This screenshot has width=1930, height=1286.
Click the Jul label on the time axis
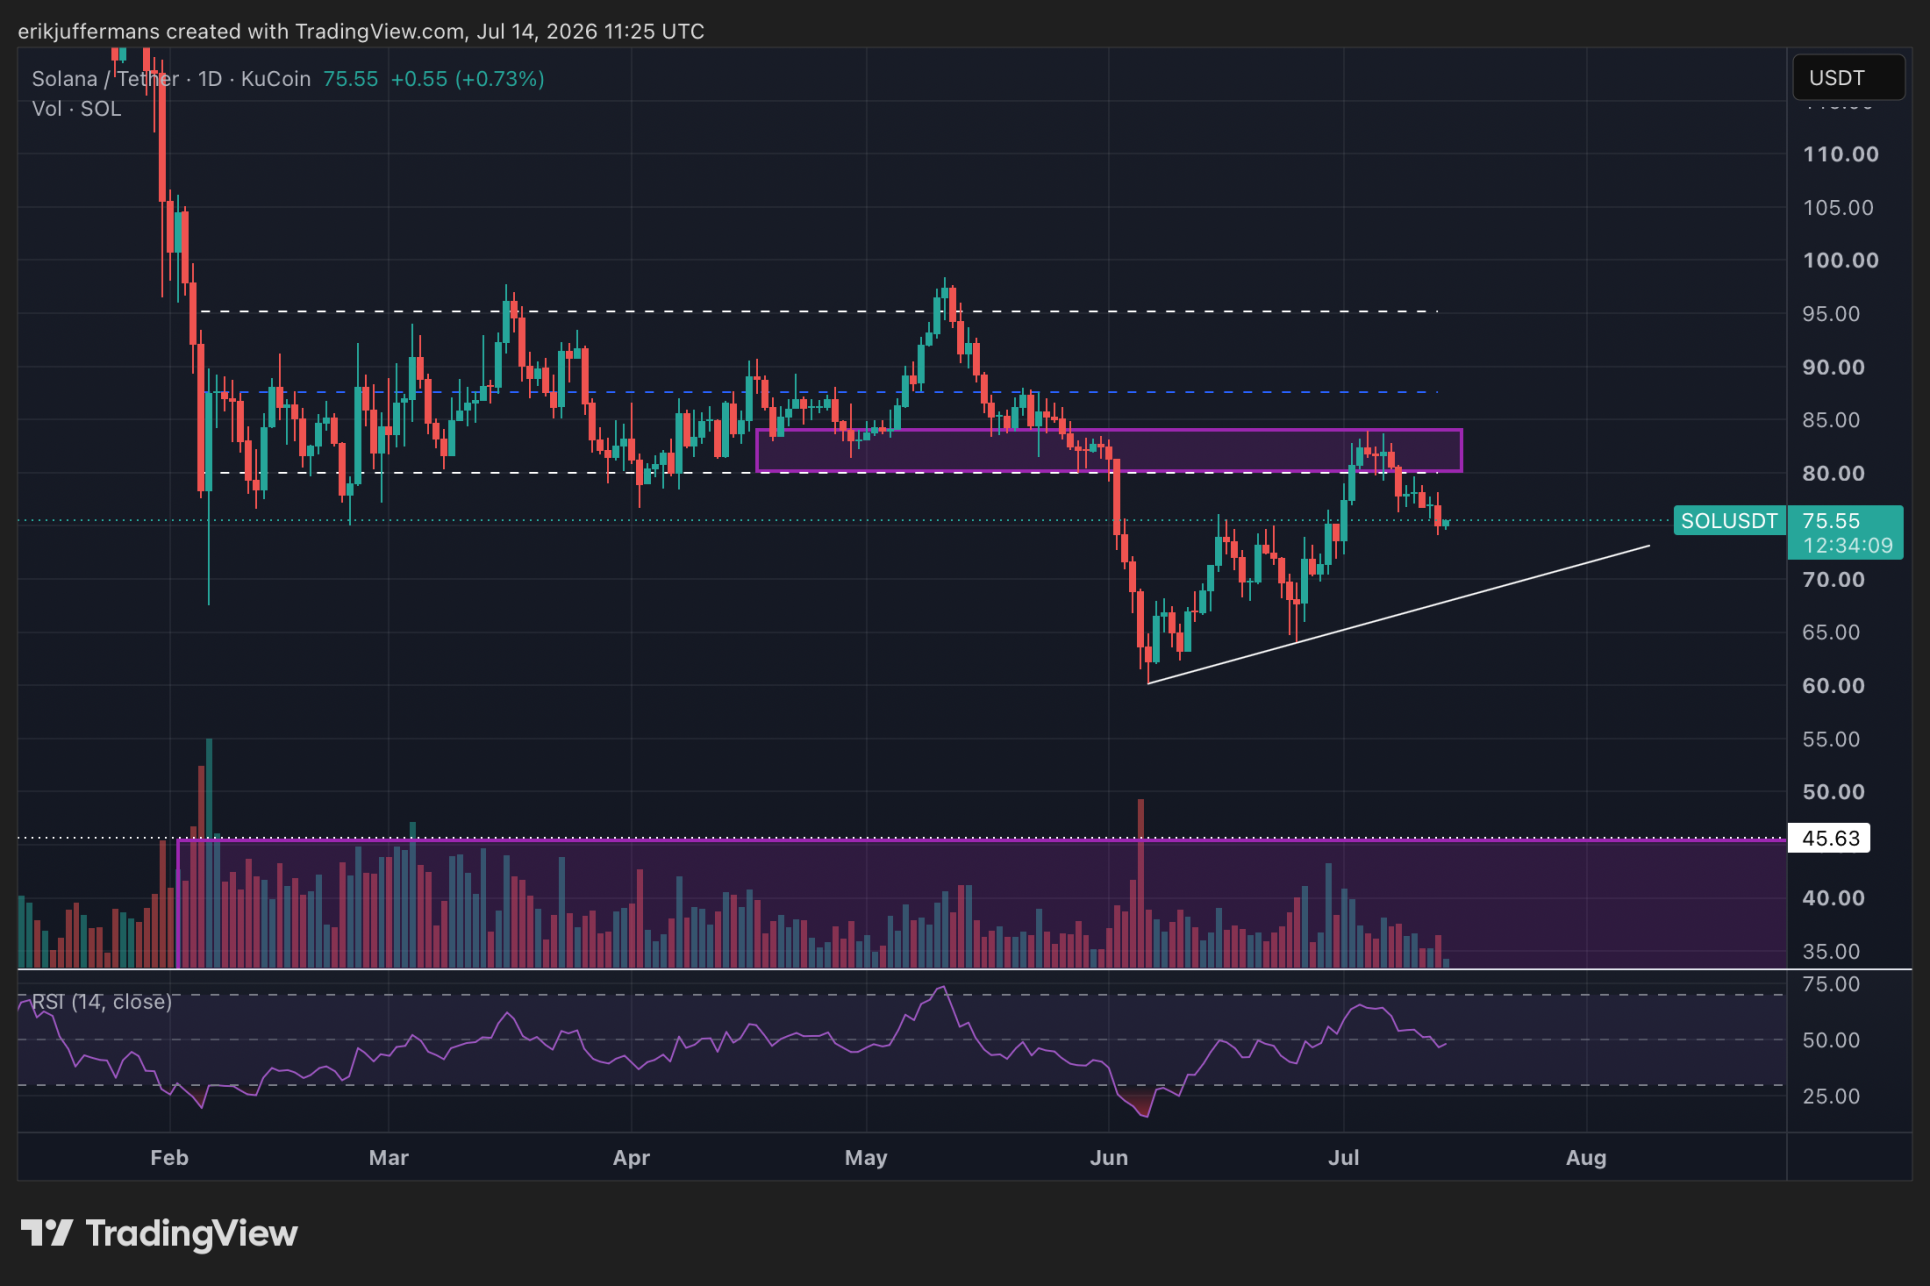pyautogui.click(x=1343, y=1157)
